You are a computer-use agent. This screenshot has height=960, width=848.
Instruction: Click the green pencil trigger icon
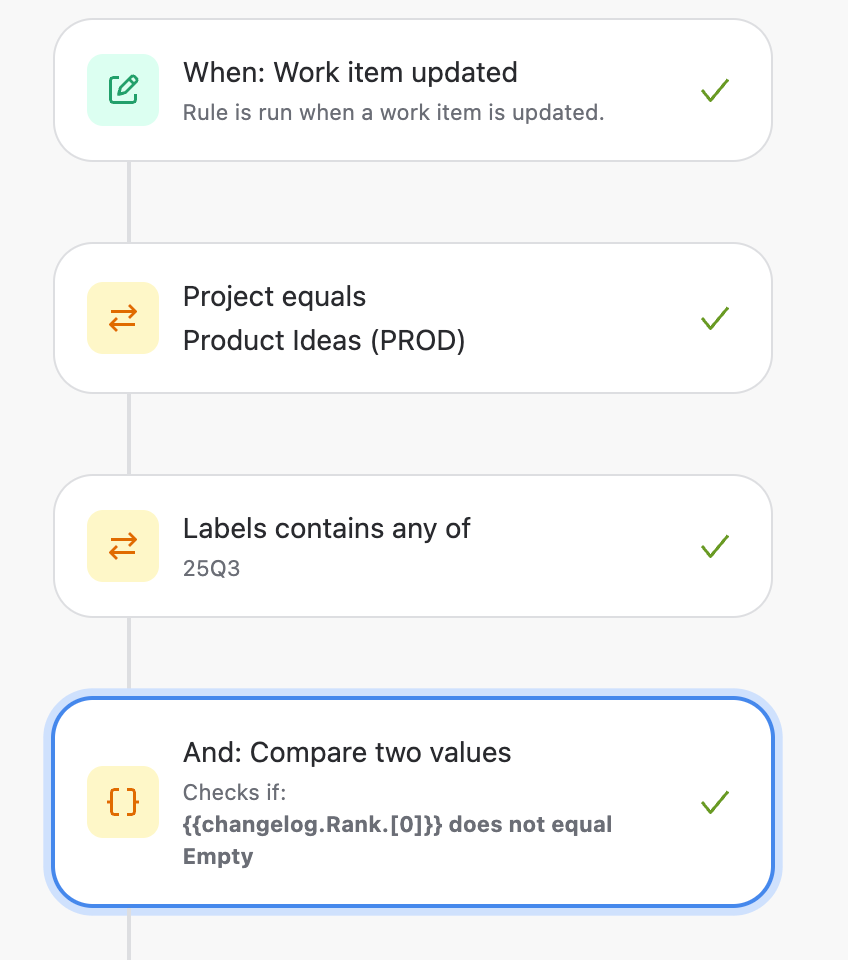pyautogui.click(x=123, y=90)
